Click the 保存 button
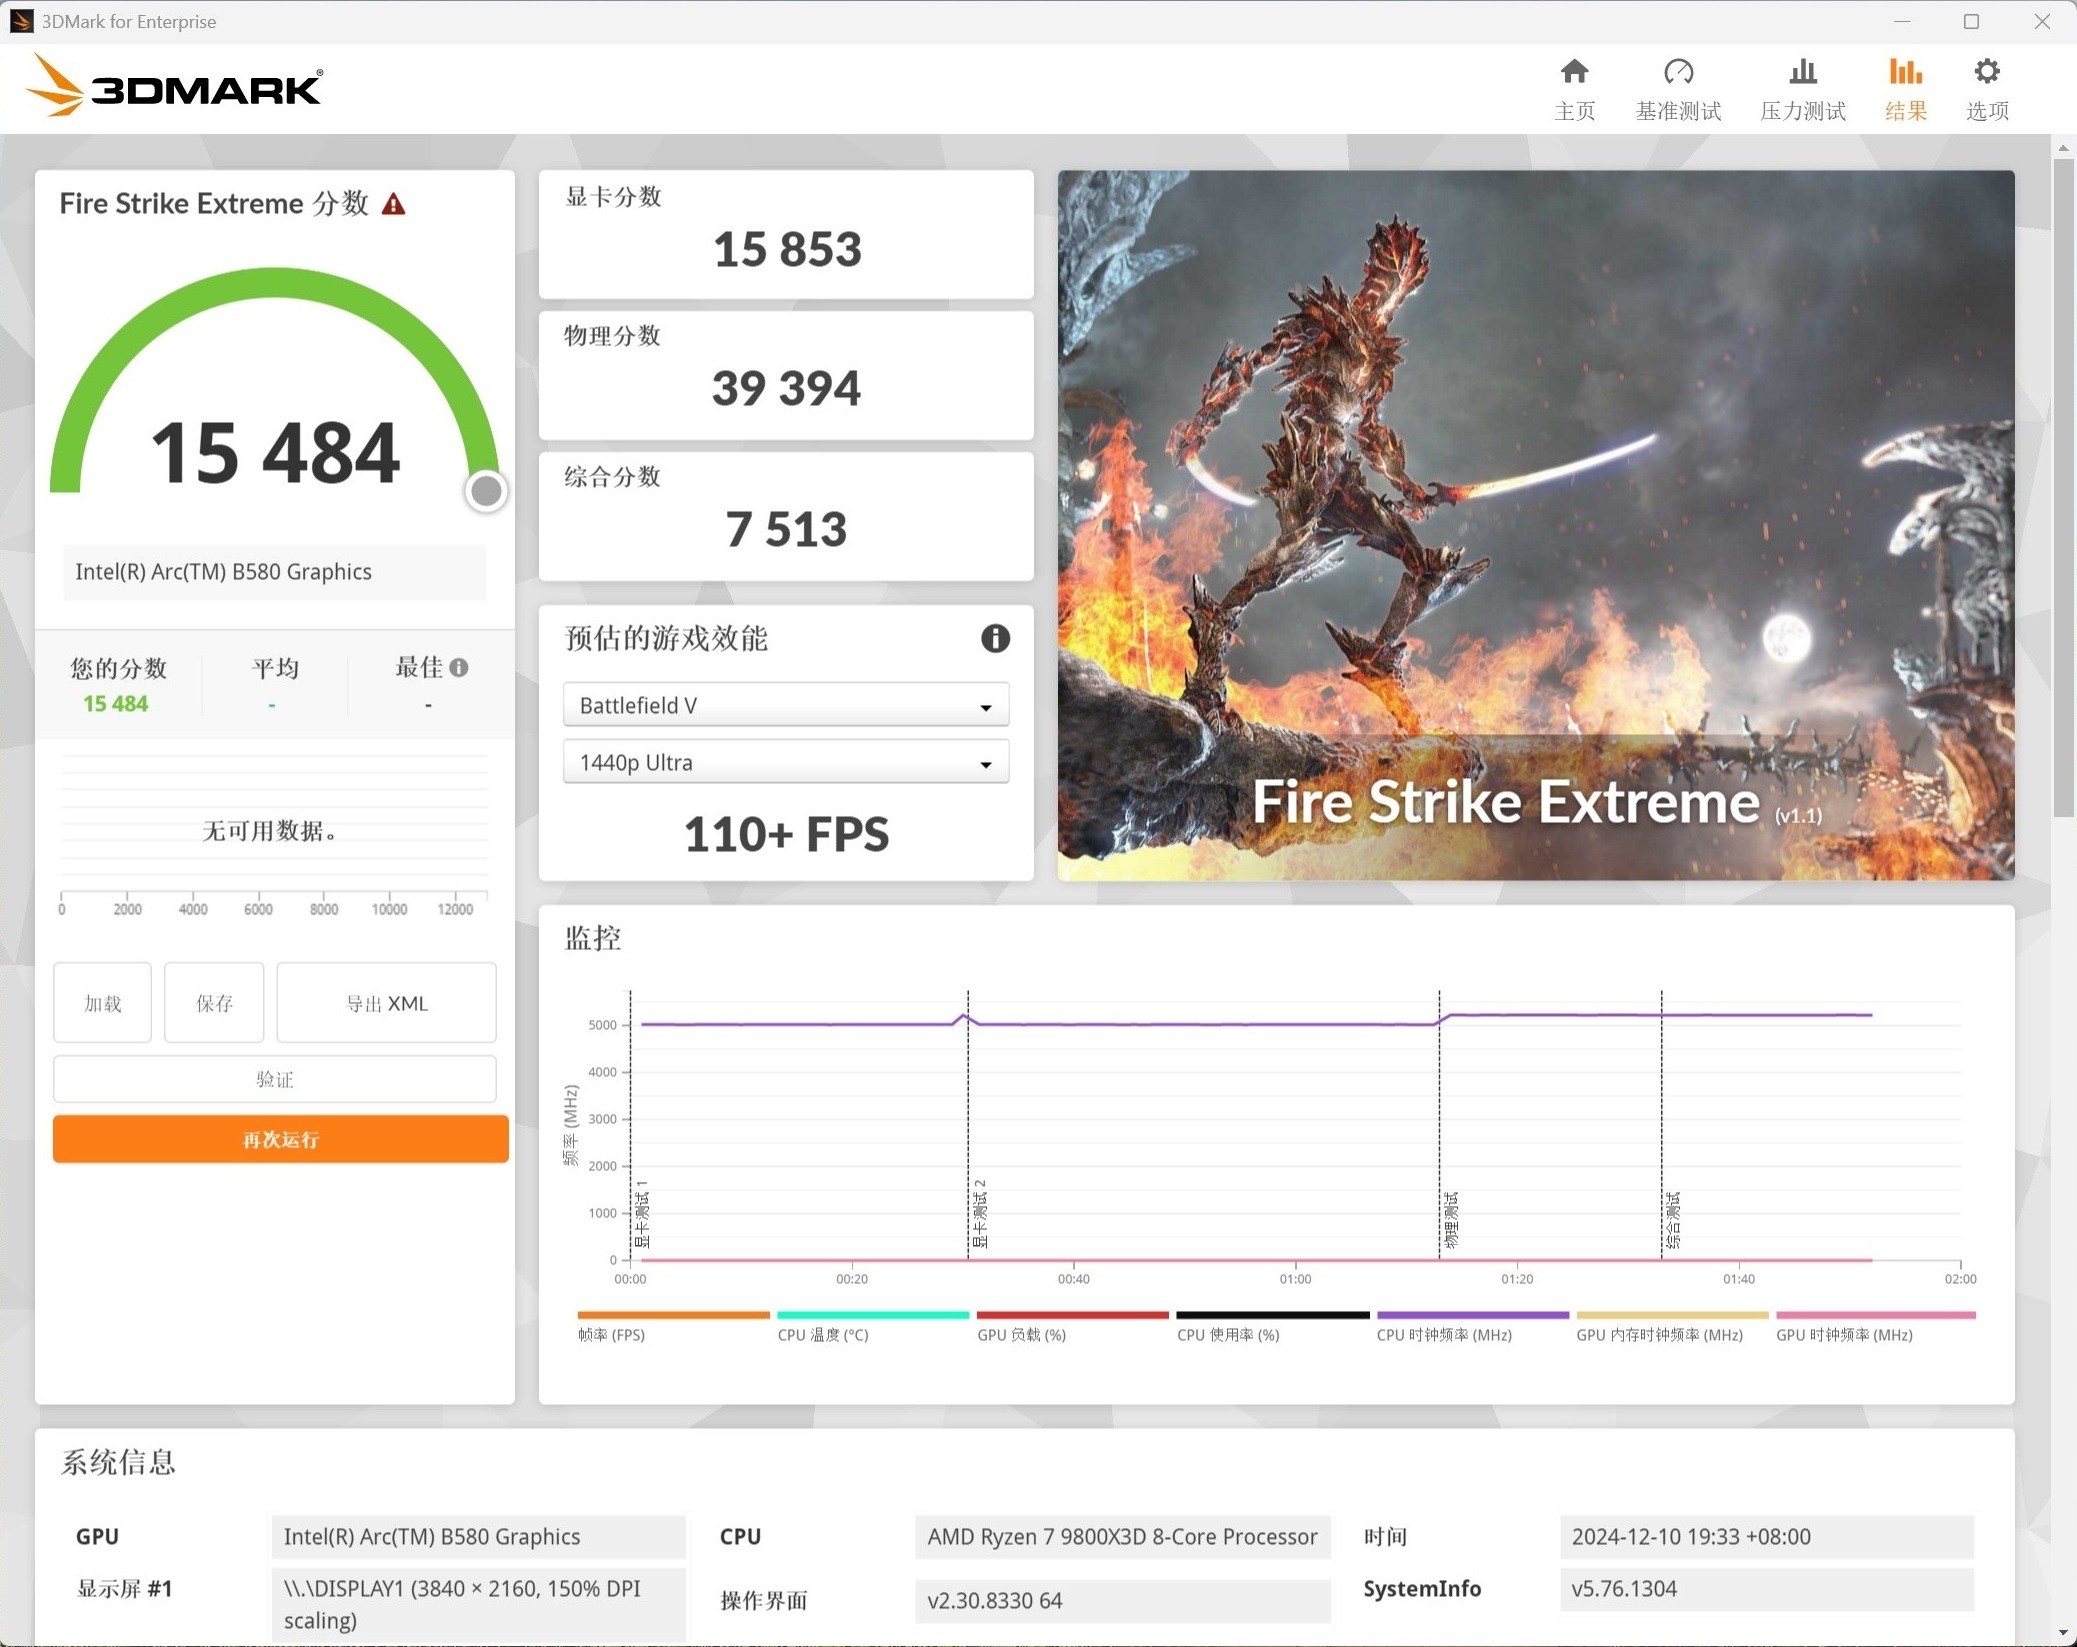 (214, 1003)
